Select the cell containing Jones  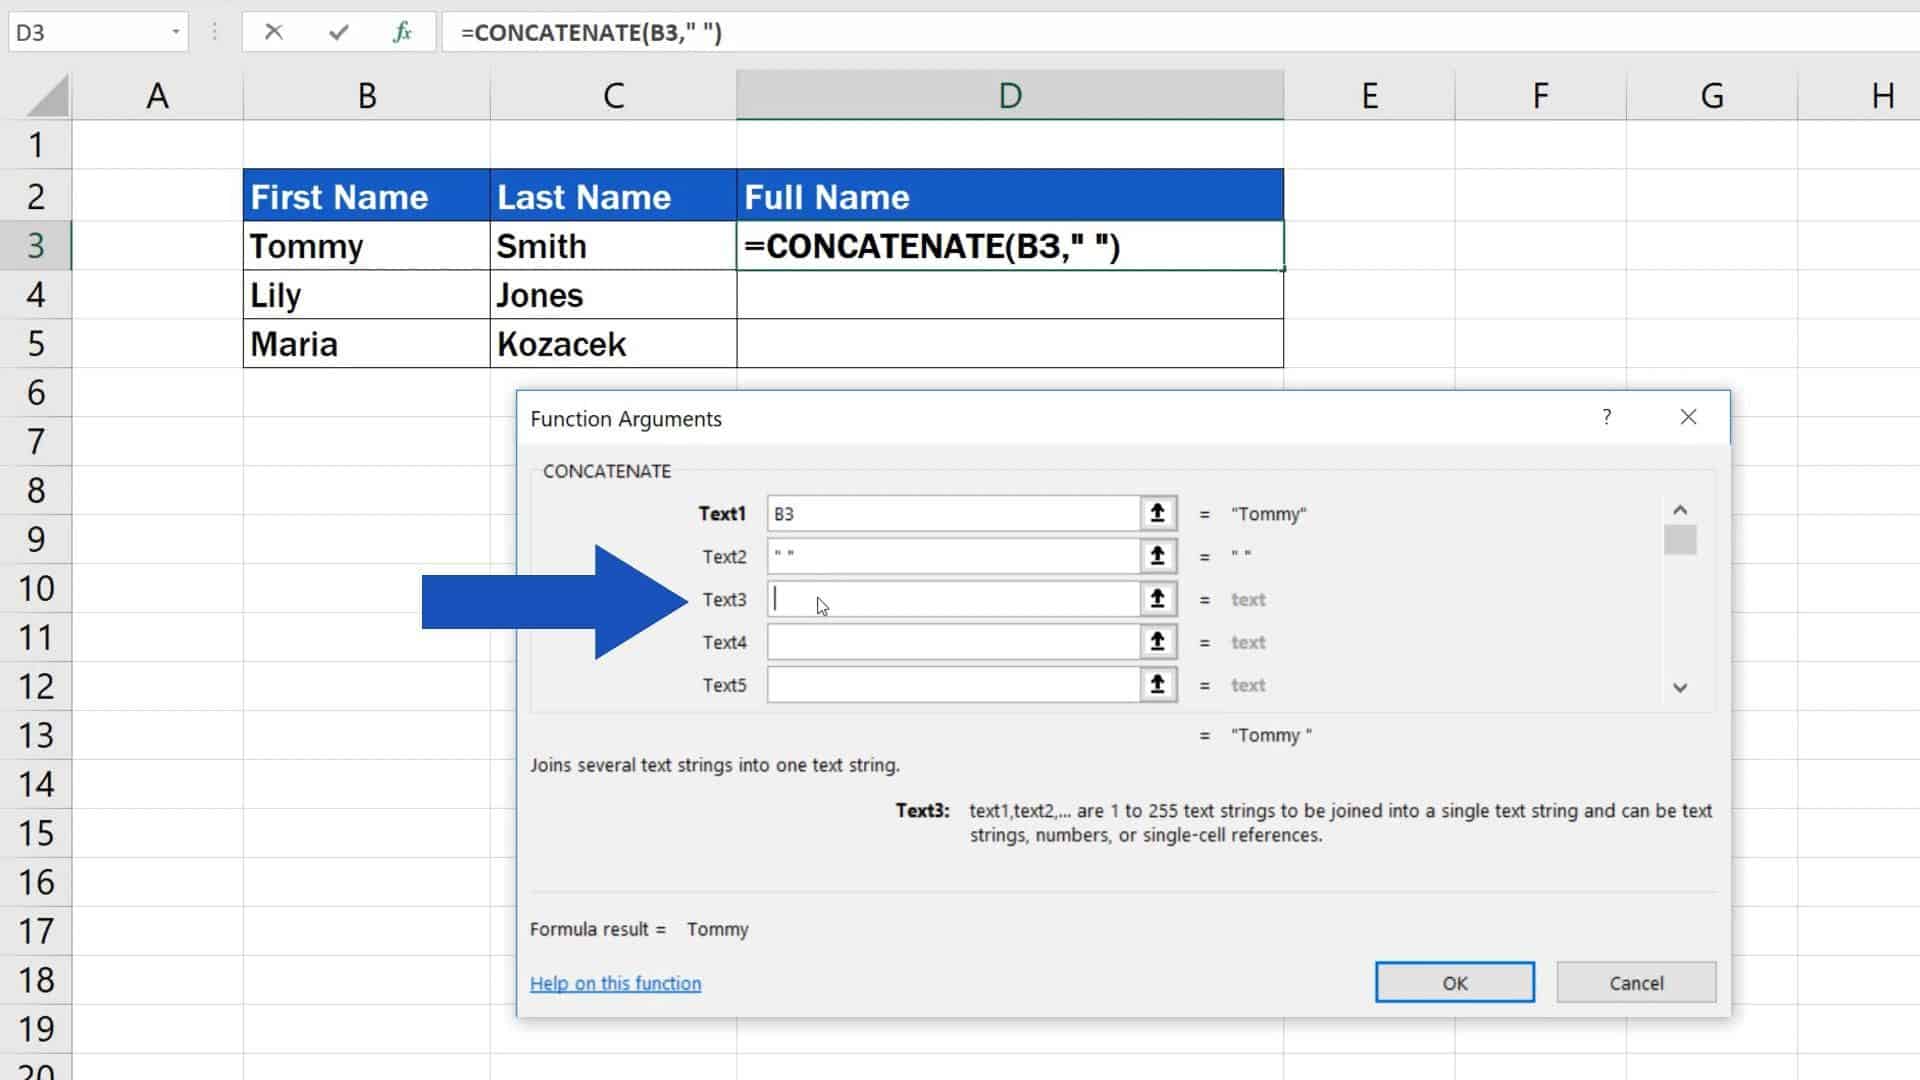pos(612,294)
